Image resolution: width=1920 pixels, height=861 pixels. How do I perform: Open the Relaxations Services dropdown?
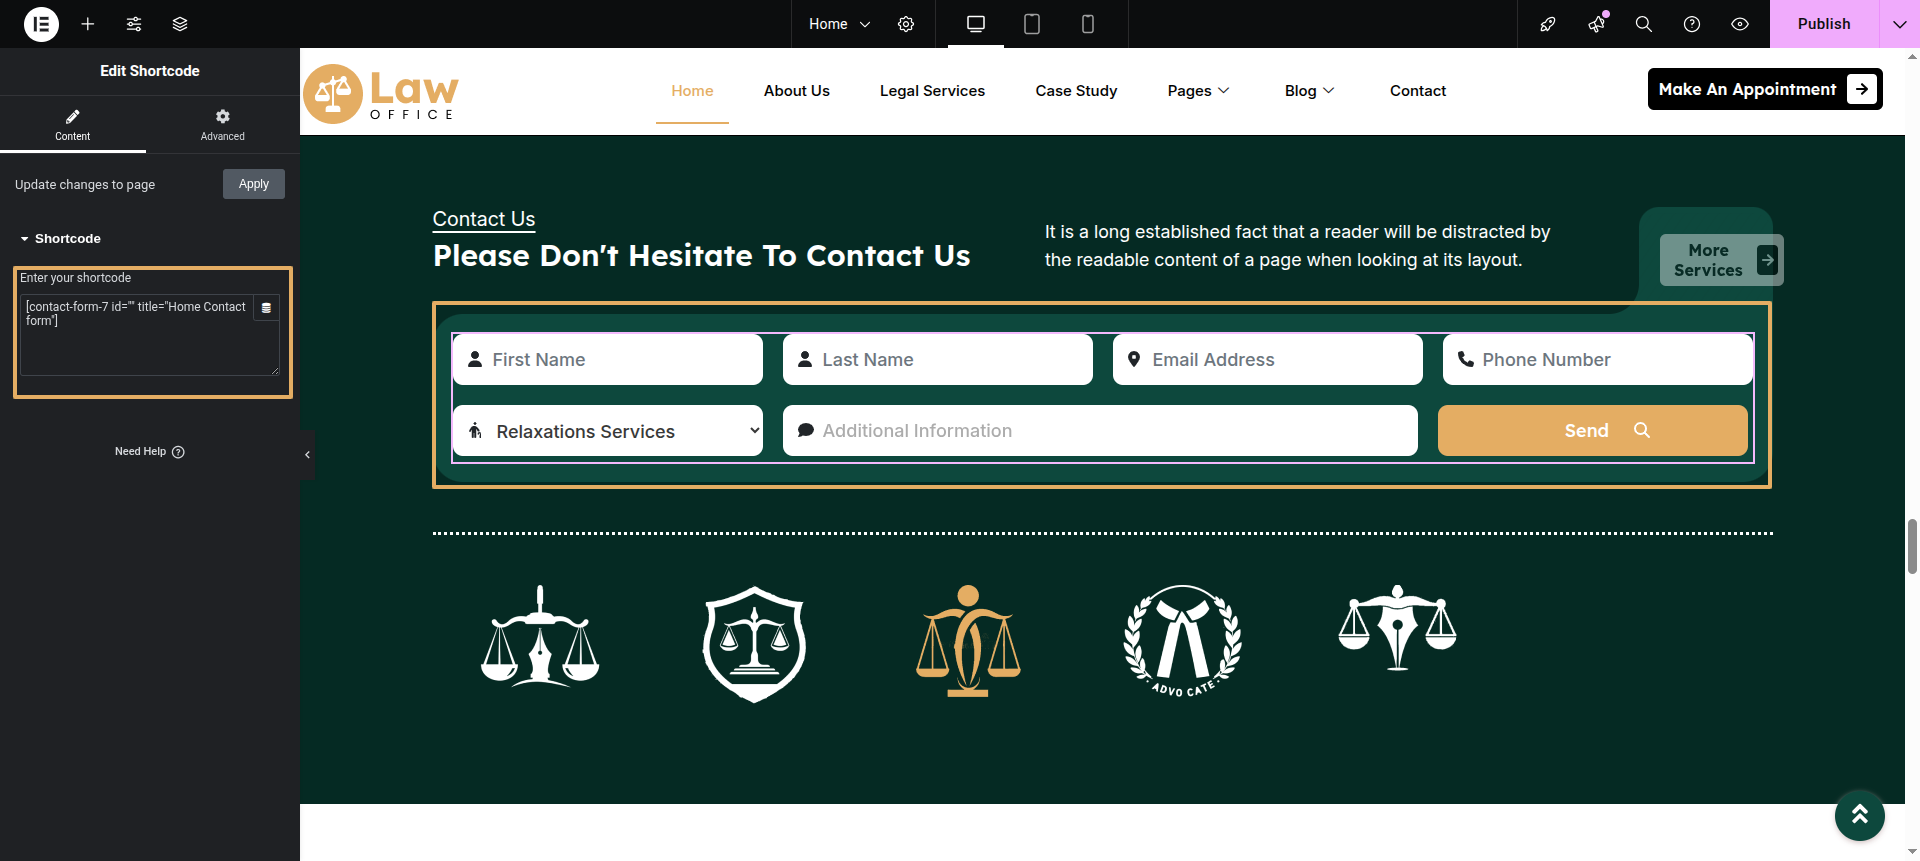pos(608,431)
